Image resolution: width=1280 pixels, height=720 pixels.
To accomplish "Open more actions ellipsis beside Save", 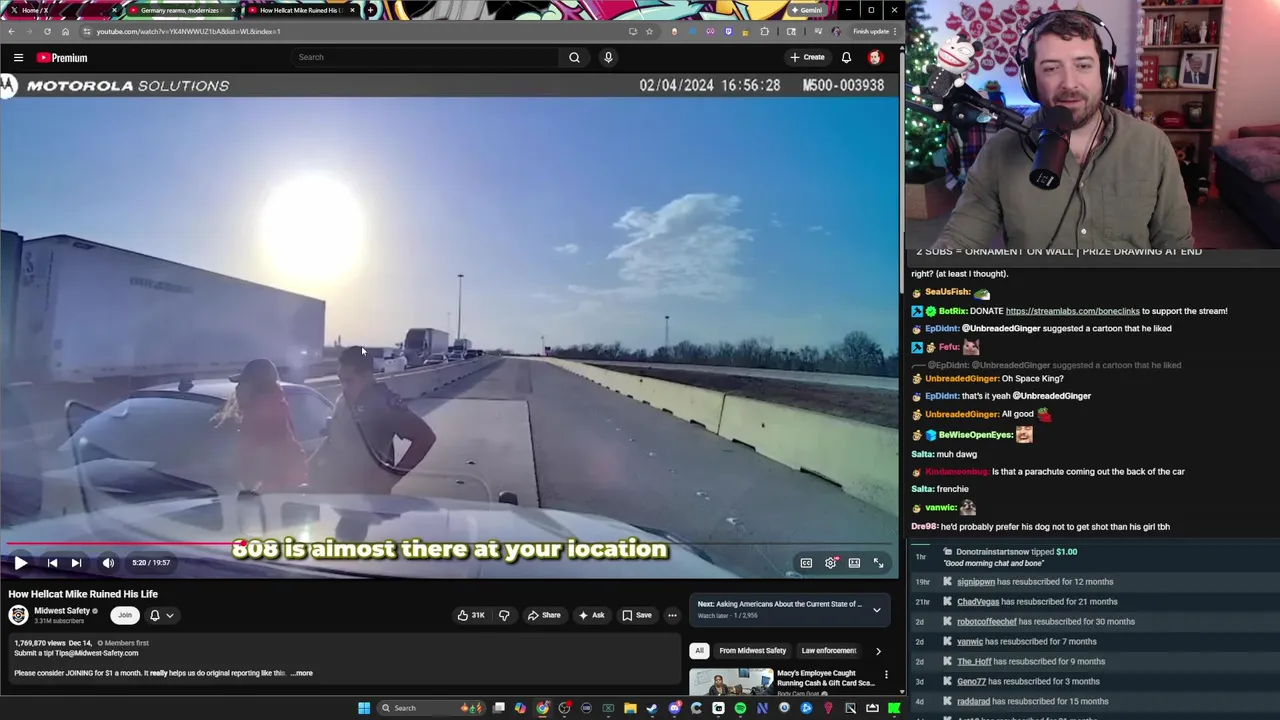I will click(x=672, y=615).
